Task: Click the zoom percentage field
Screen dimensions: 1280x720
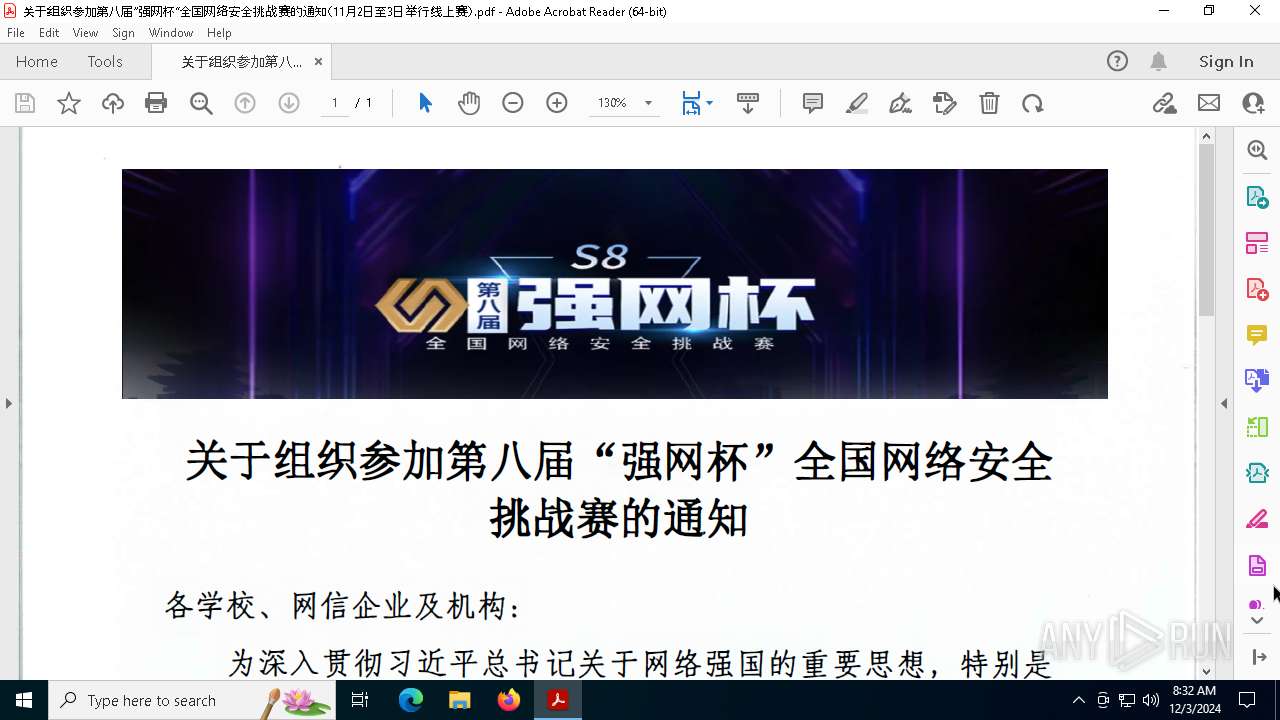Action: (613, 103)
